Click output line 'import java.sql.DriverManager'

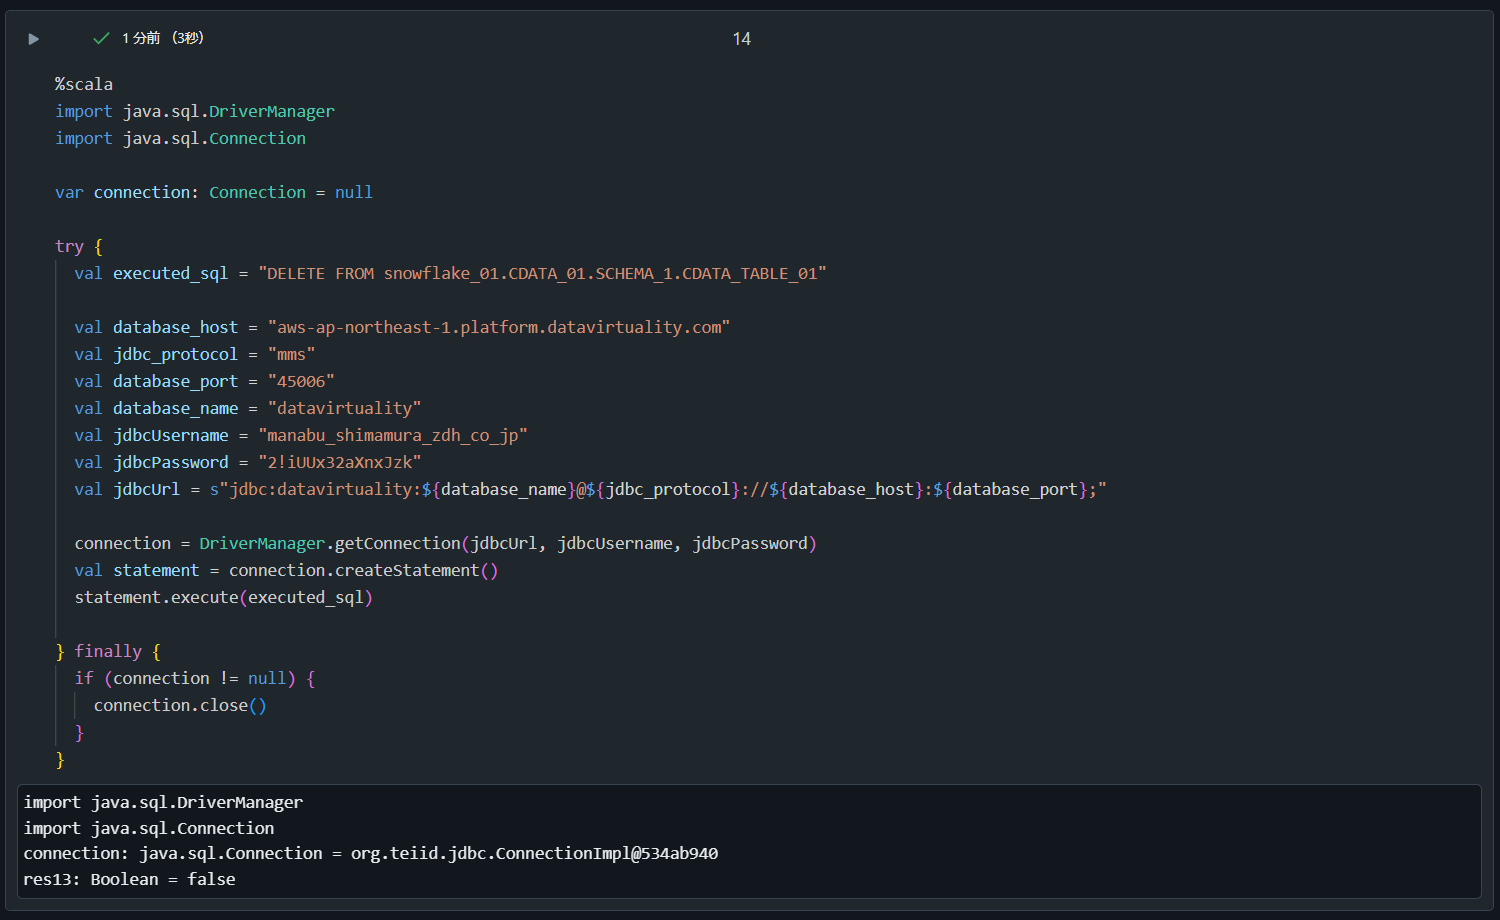[163, 802]
